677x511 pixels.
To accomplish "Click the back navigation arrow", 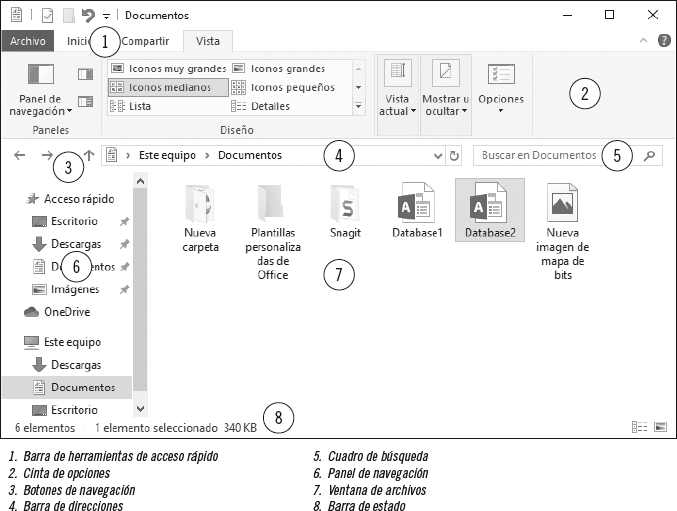I will point(20,156).
